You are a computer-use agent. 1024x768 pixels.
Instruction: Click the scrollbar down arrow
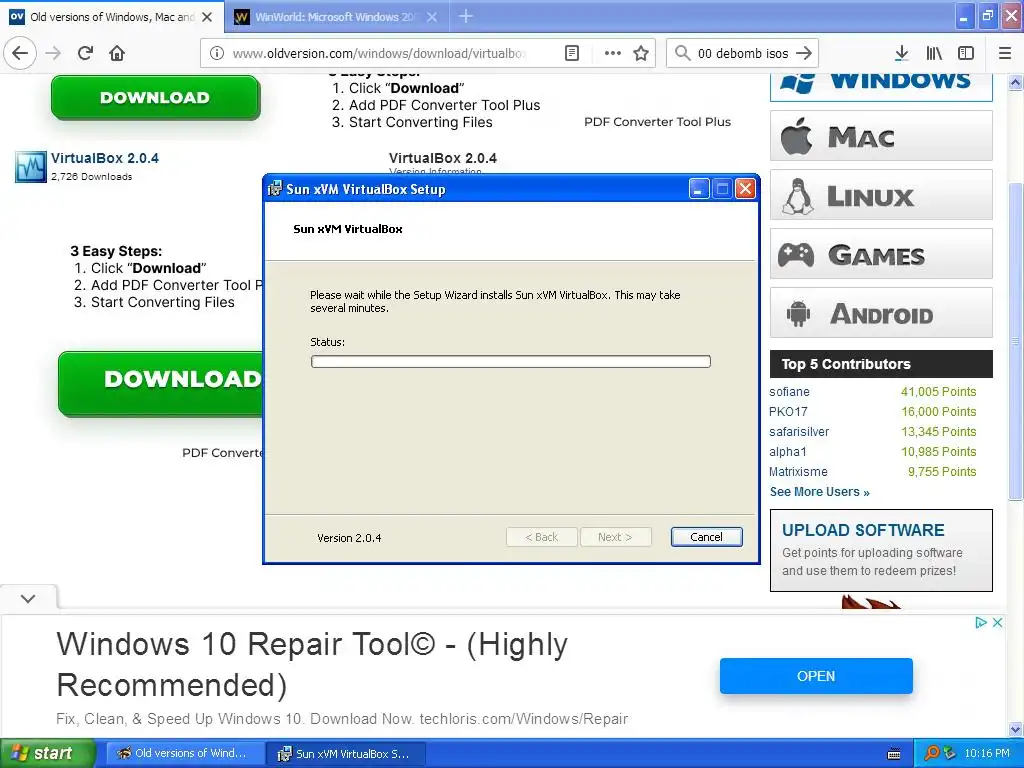(1016, 729)
